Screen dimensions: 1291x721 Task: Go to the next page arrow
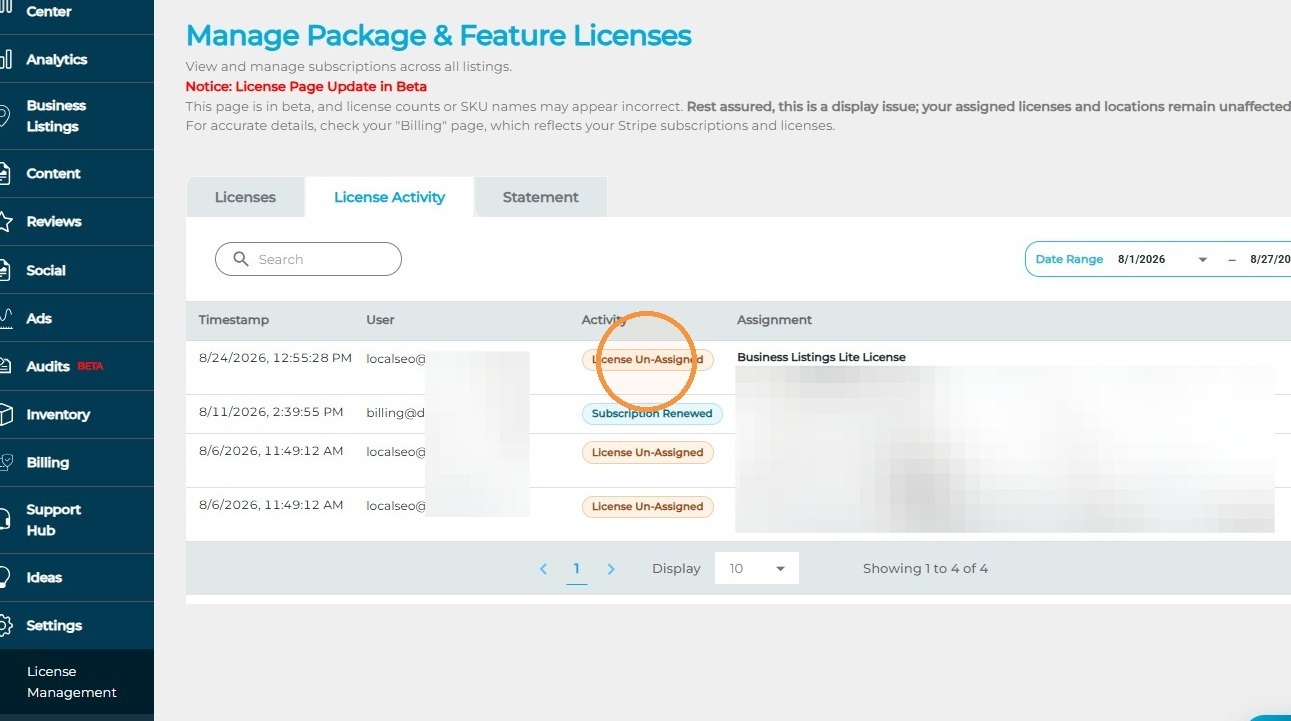click(611, 568)
